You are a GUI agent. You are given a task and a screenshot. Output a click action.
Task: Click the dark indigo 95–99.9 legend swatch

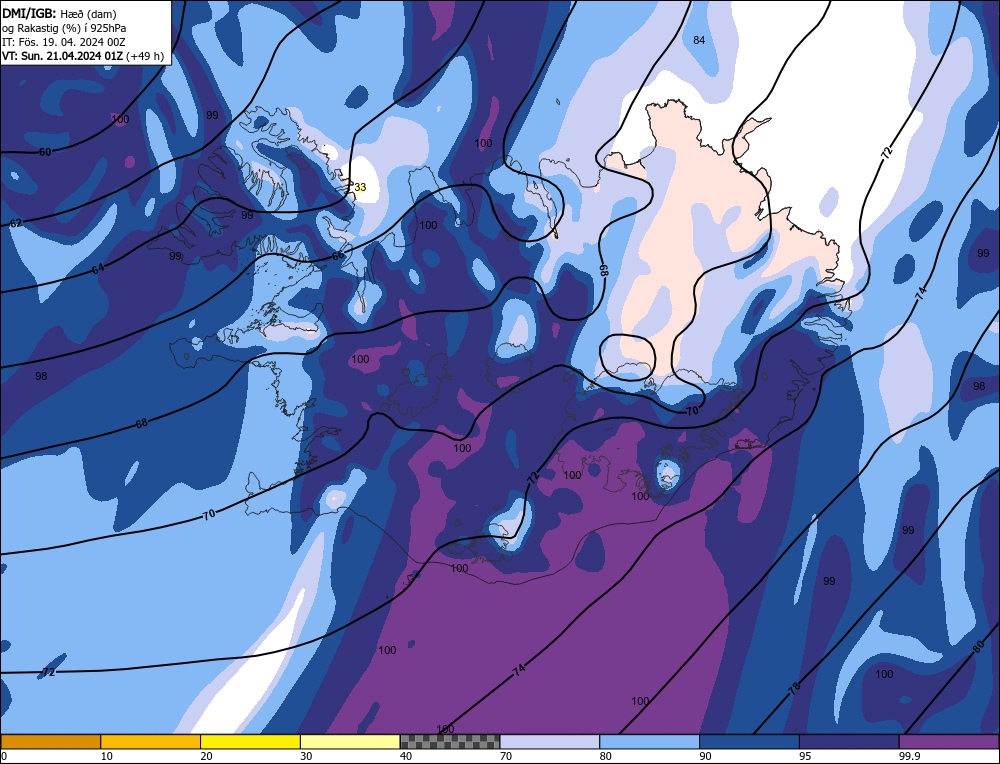[849, 741]
